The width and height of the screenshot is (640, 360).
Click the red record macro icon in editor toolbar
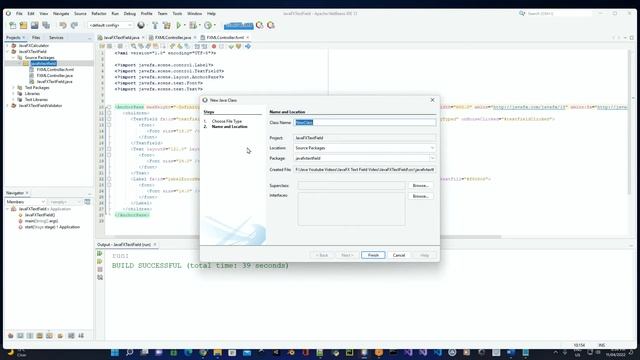pyautogui.click(x=213, y=46)
